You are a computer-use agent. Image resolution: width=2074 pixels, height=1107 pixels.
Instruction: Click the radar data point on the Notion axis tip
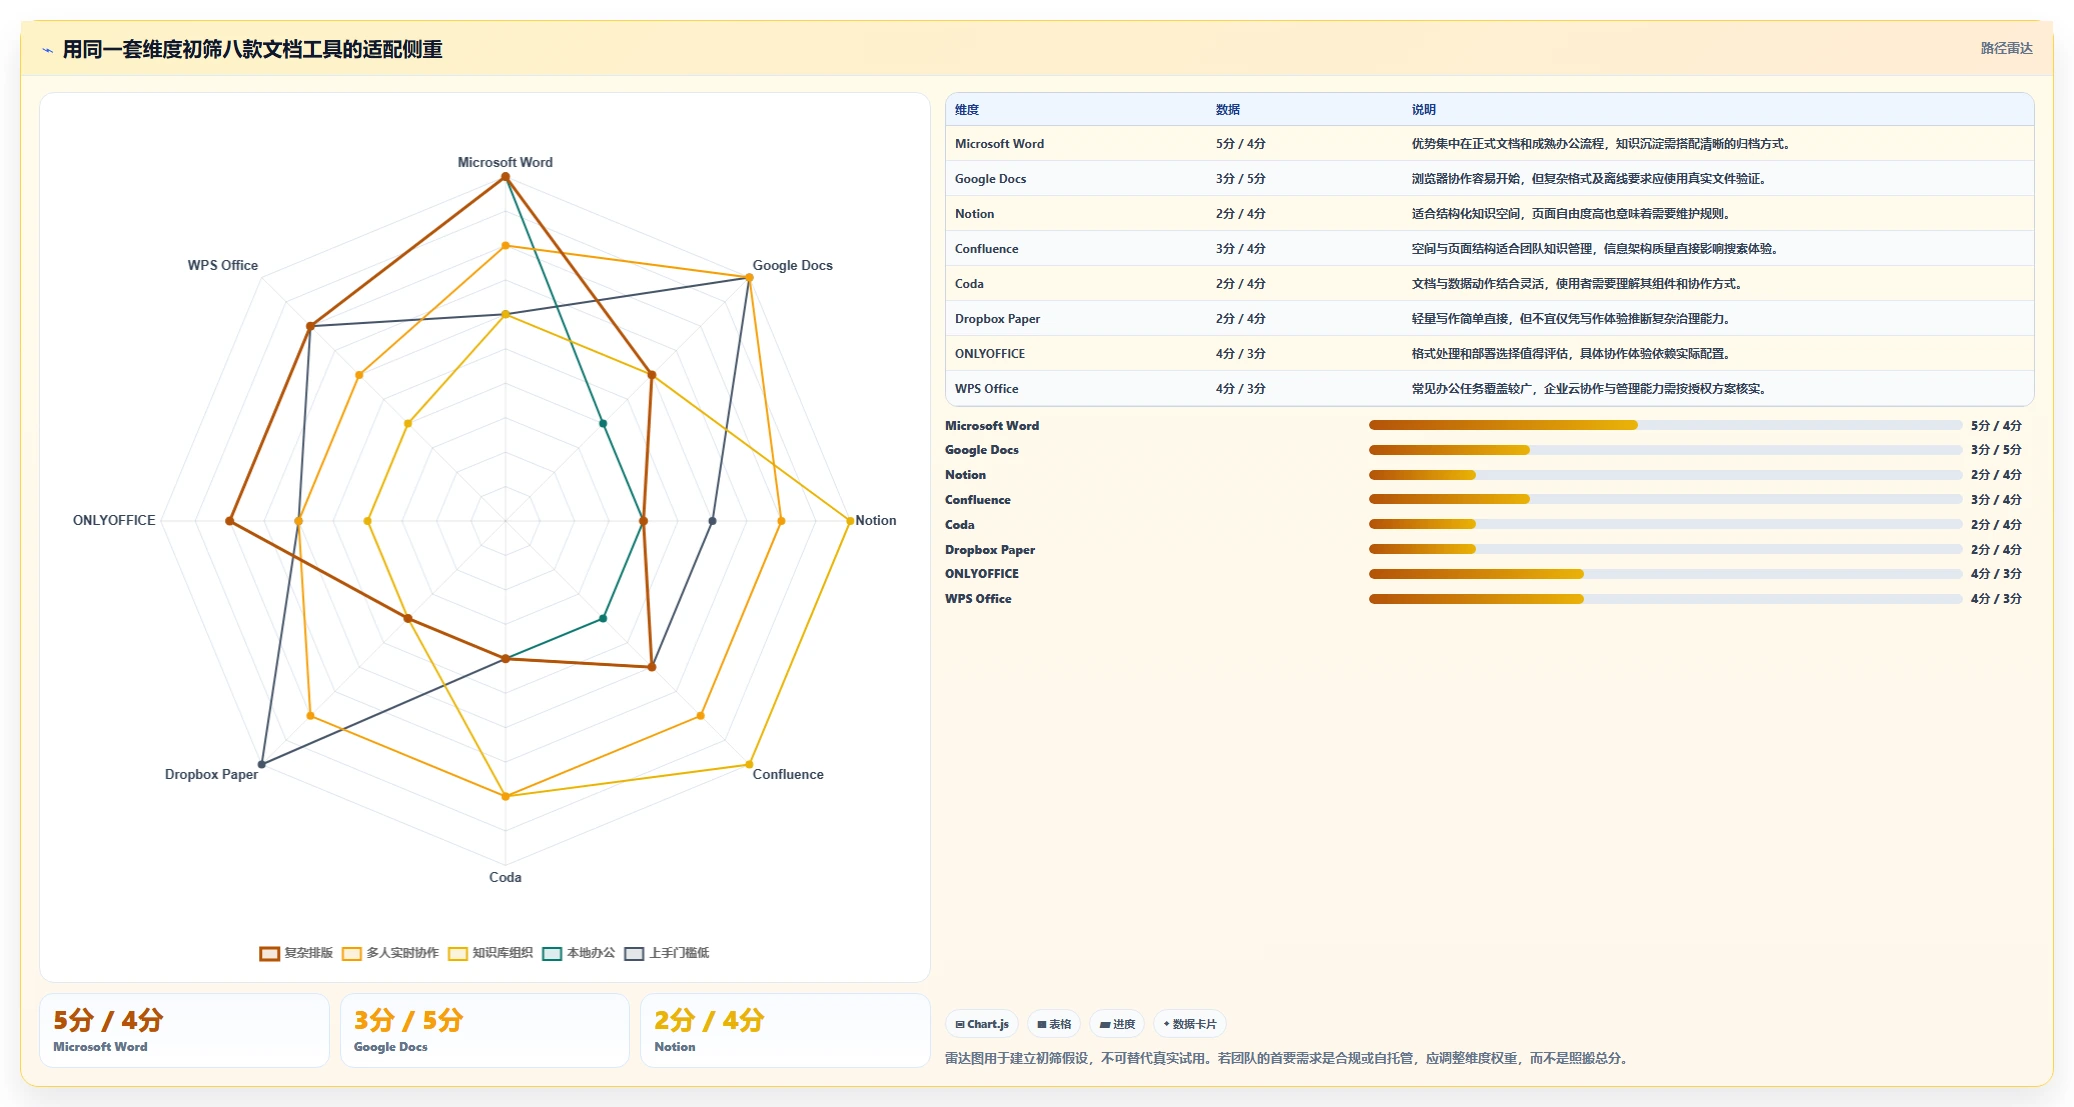point(849,521)
